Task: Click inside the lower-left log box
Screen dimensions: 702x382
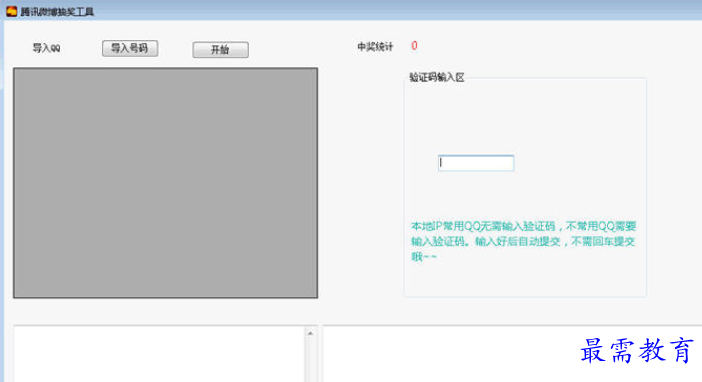Action: click(160, 354)
